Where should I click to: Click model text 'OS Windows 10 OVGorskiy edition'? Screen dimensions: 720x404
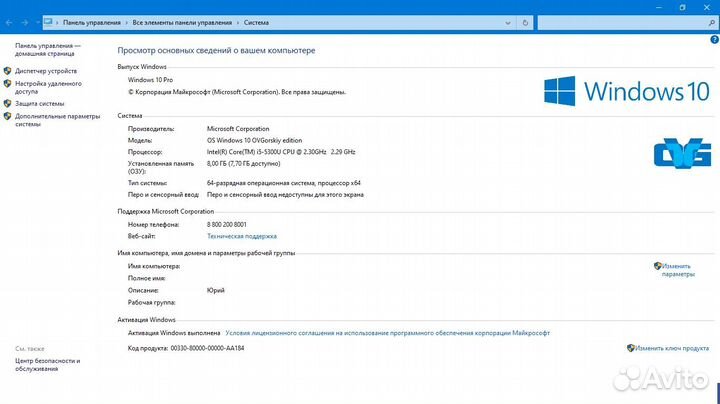[x=254, y=140]
